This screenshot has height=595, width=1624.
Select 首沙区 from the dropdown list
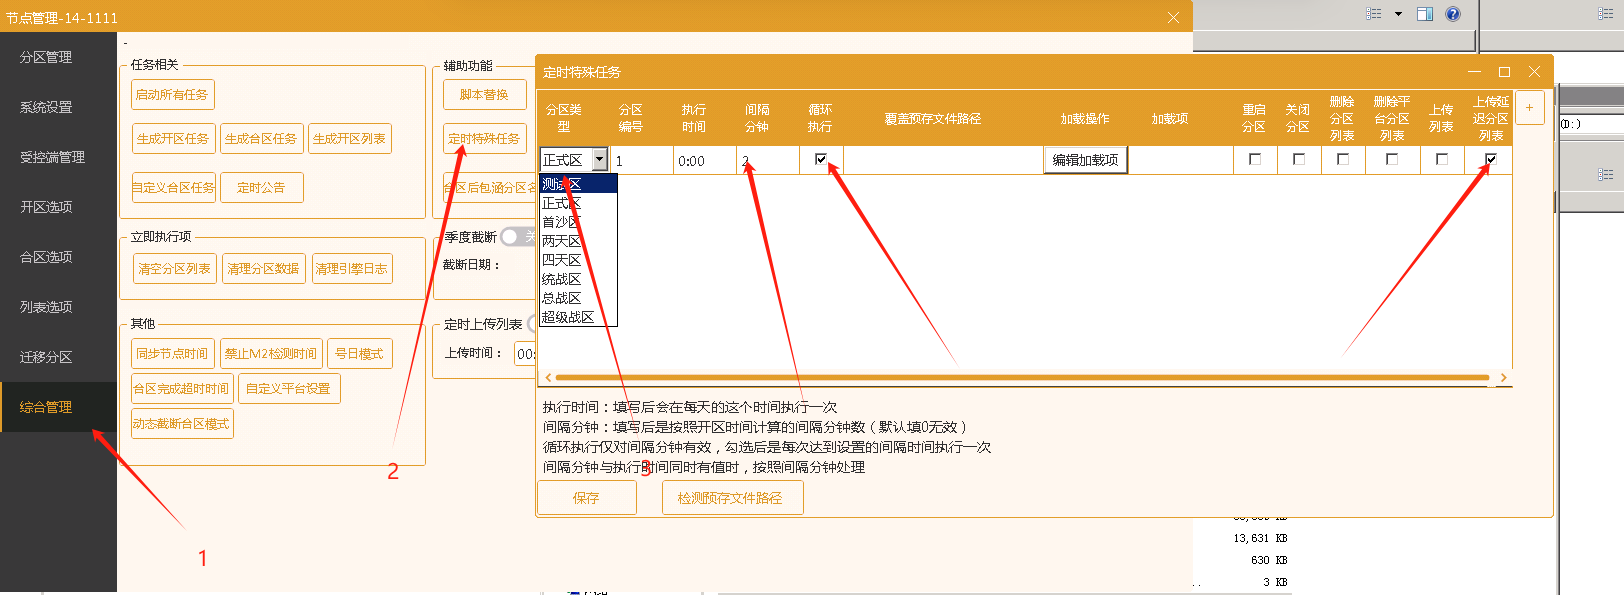pos(578,222)
